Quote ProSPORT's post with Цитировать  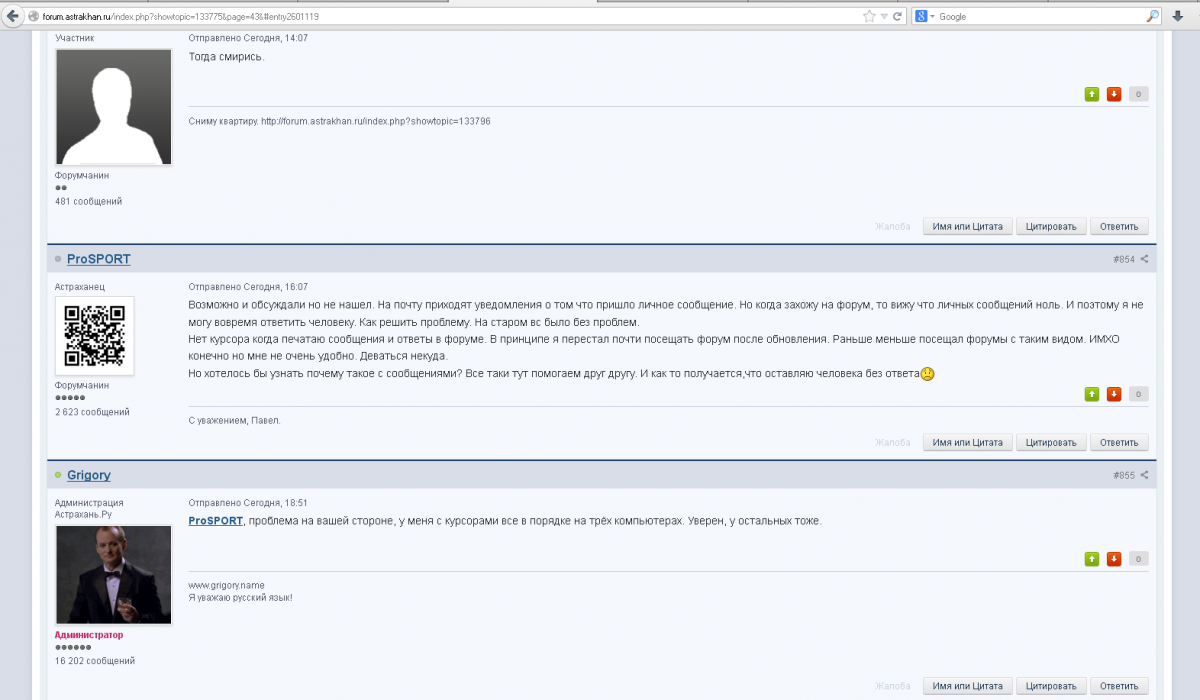pyautogui.click(x=1051, y=442)
